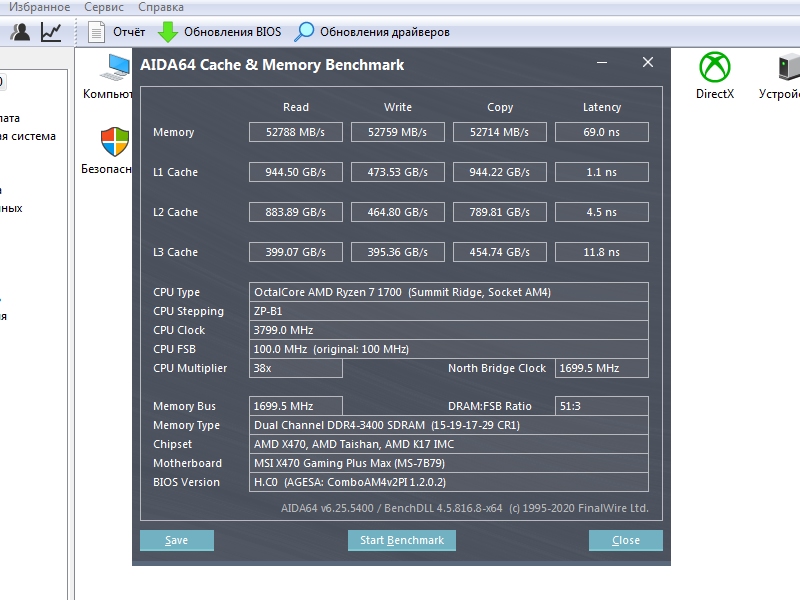Image resolution: width=800 pixels, height=600 pixels.
Task: Click L1 Cache read 944.50 GB/s
Action: coord(296,172)
